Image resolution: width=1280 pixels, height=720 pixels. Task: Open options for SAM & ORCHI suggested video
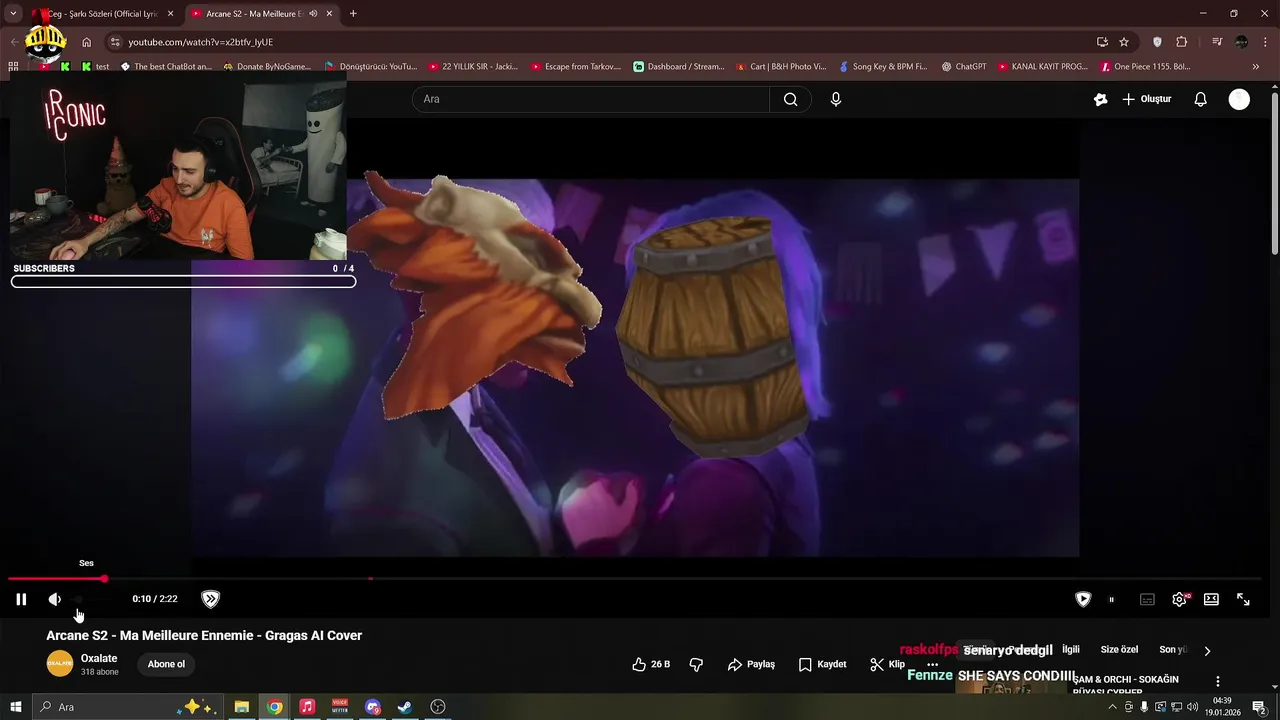[x=1217, y=681]
